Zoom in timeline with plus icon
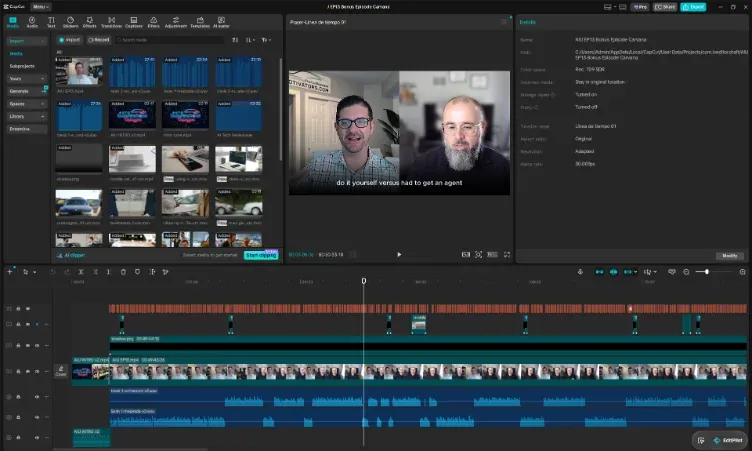Image resolution: width=752 pixels, height=451 pixels. pos(742,272)
